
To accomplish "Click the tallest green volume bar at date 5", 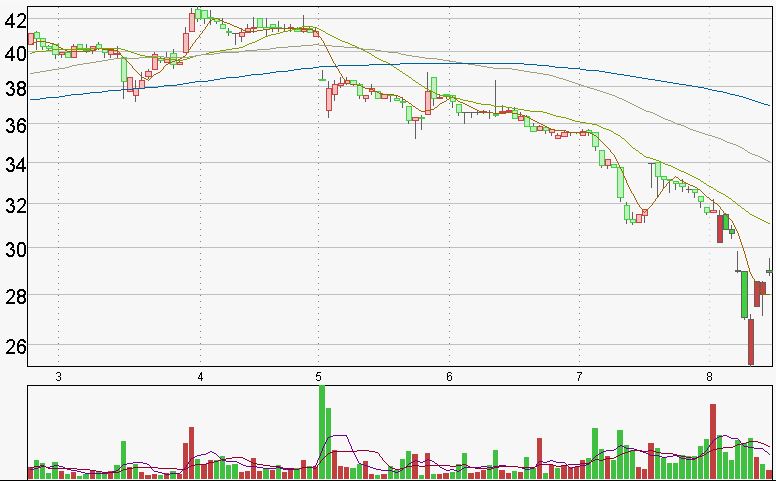I will click(322, 432).
